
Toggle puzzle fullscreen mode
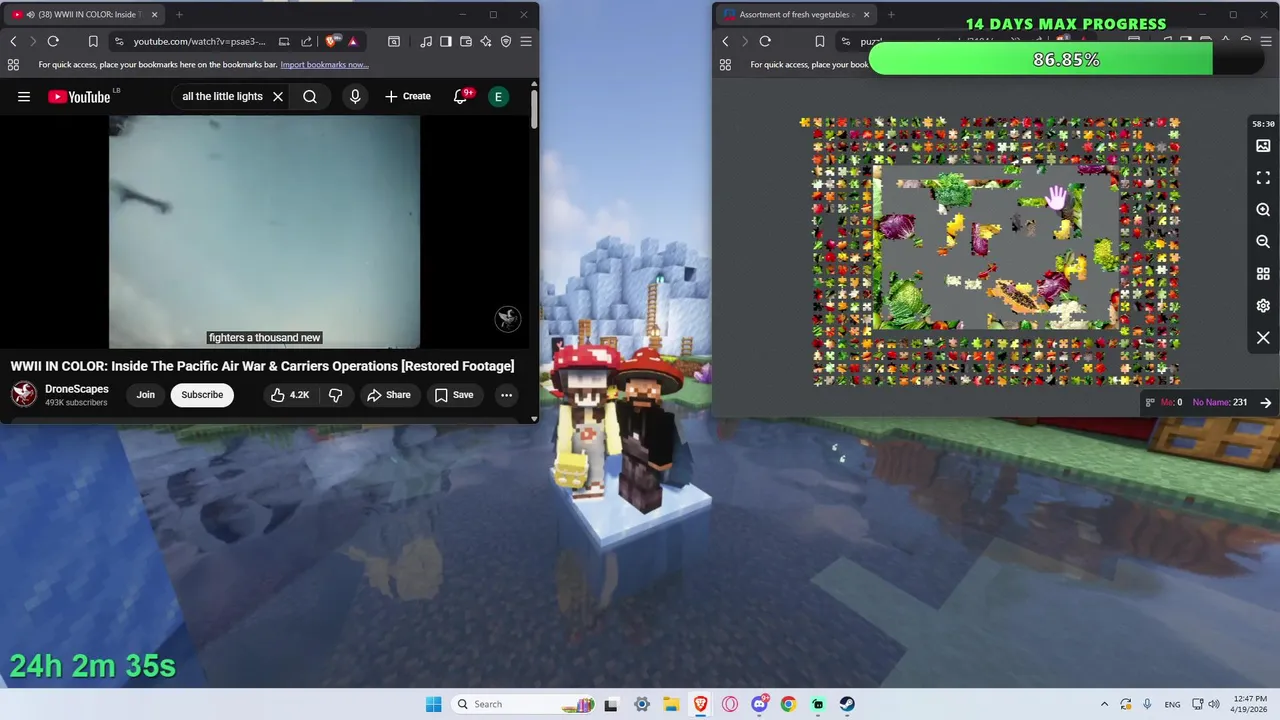click(x=1263, y=178)
